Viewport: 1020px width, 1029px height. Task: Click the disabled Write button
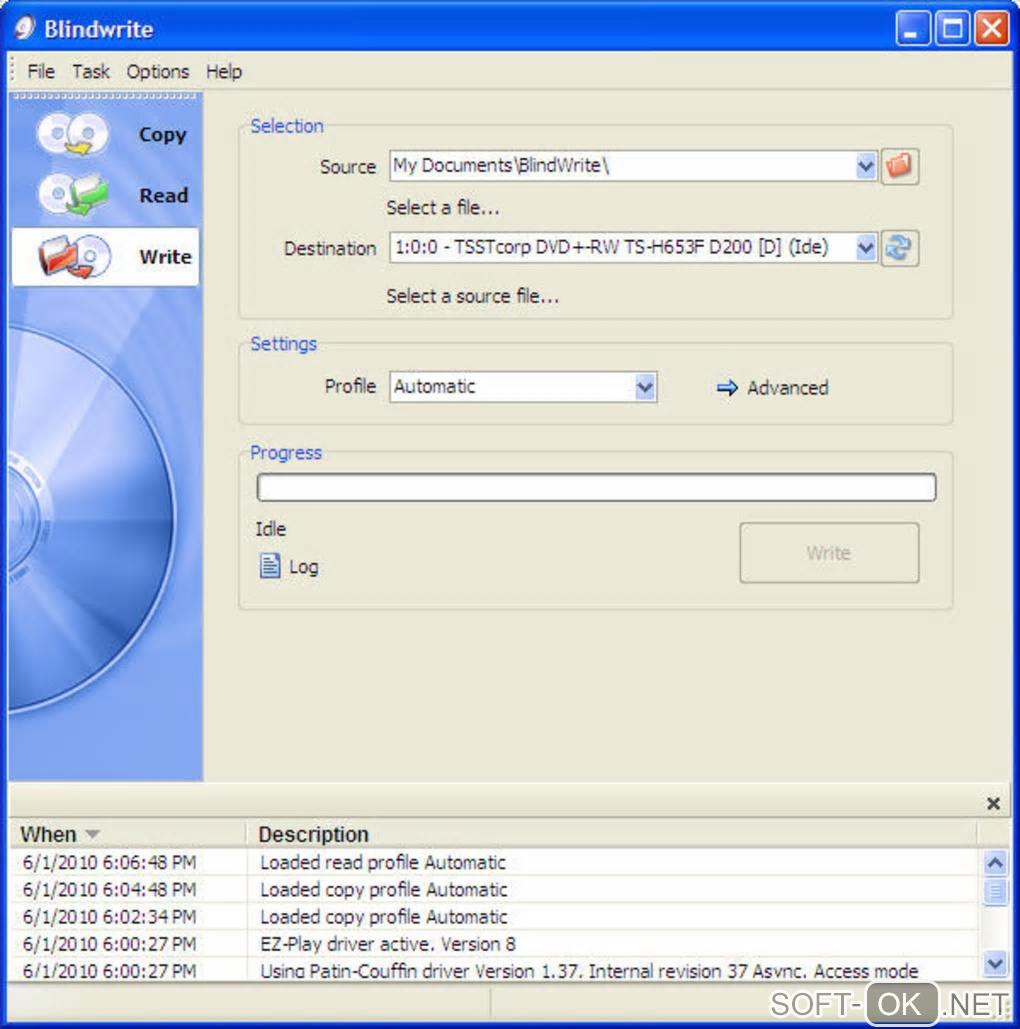829,553
